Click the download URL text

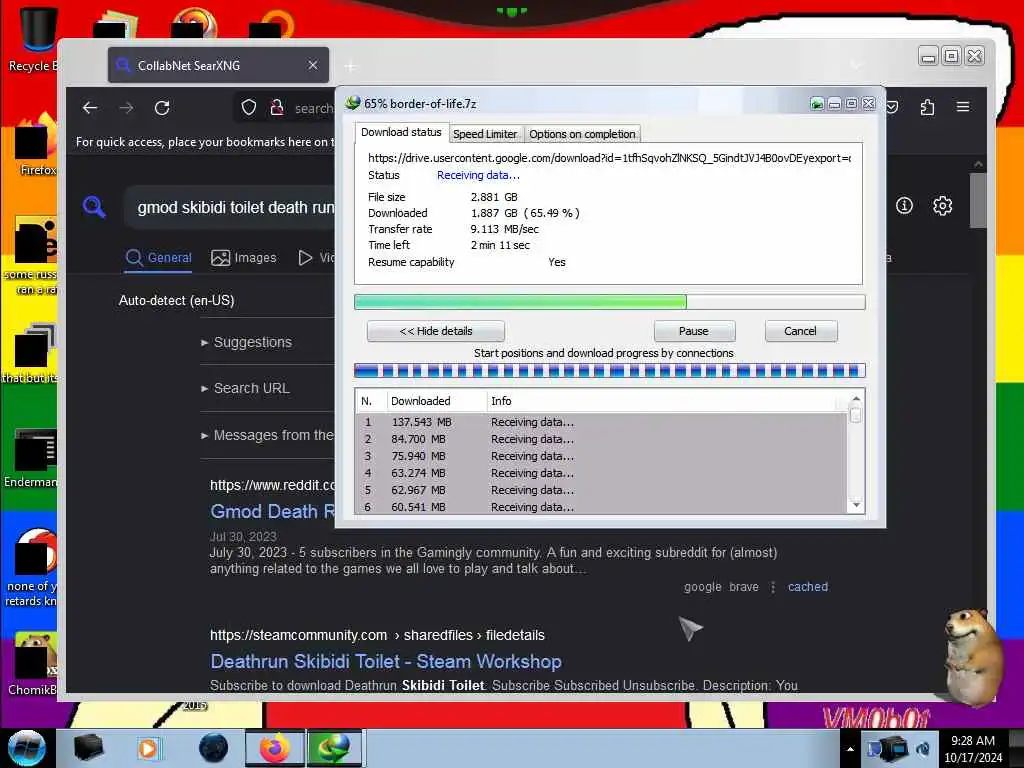click(x=609, y=158)
